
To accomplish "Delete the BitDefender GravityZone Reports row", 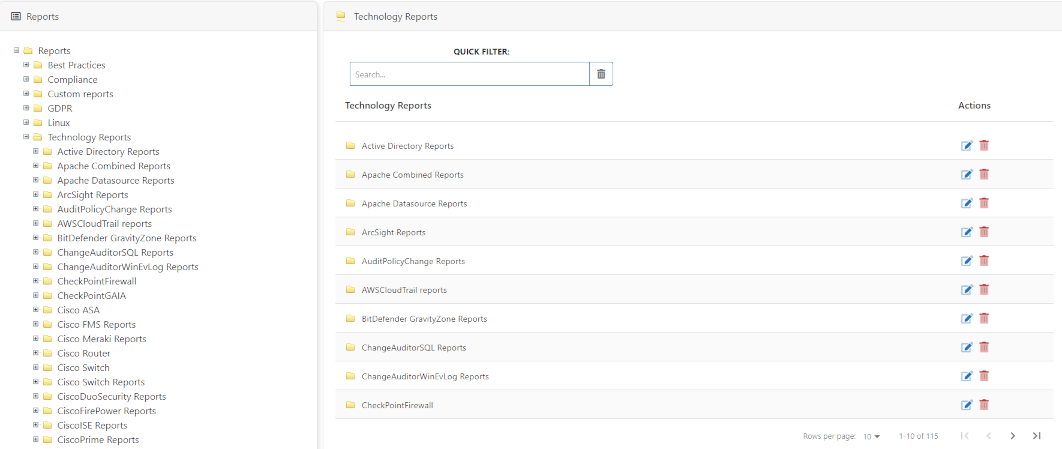I will 984,318.
